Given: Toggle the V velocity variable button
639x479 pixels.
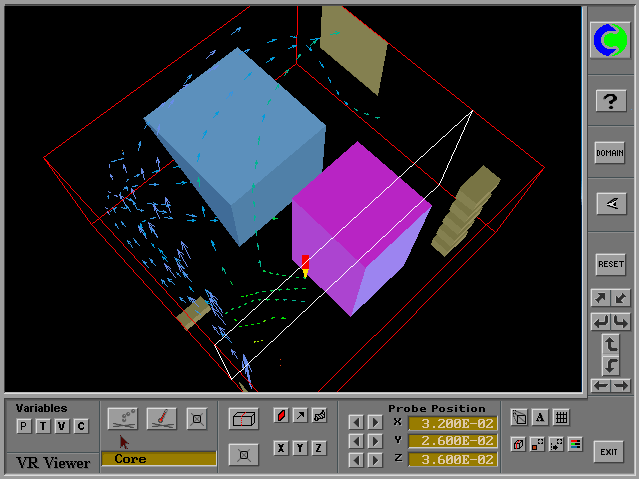Looking at the screenshot, I should click(62, 426).
